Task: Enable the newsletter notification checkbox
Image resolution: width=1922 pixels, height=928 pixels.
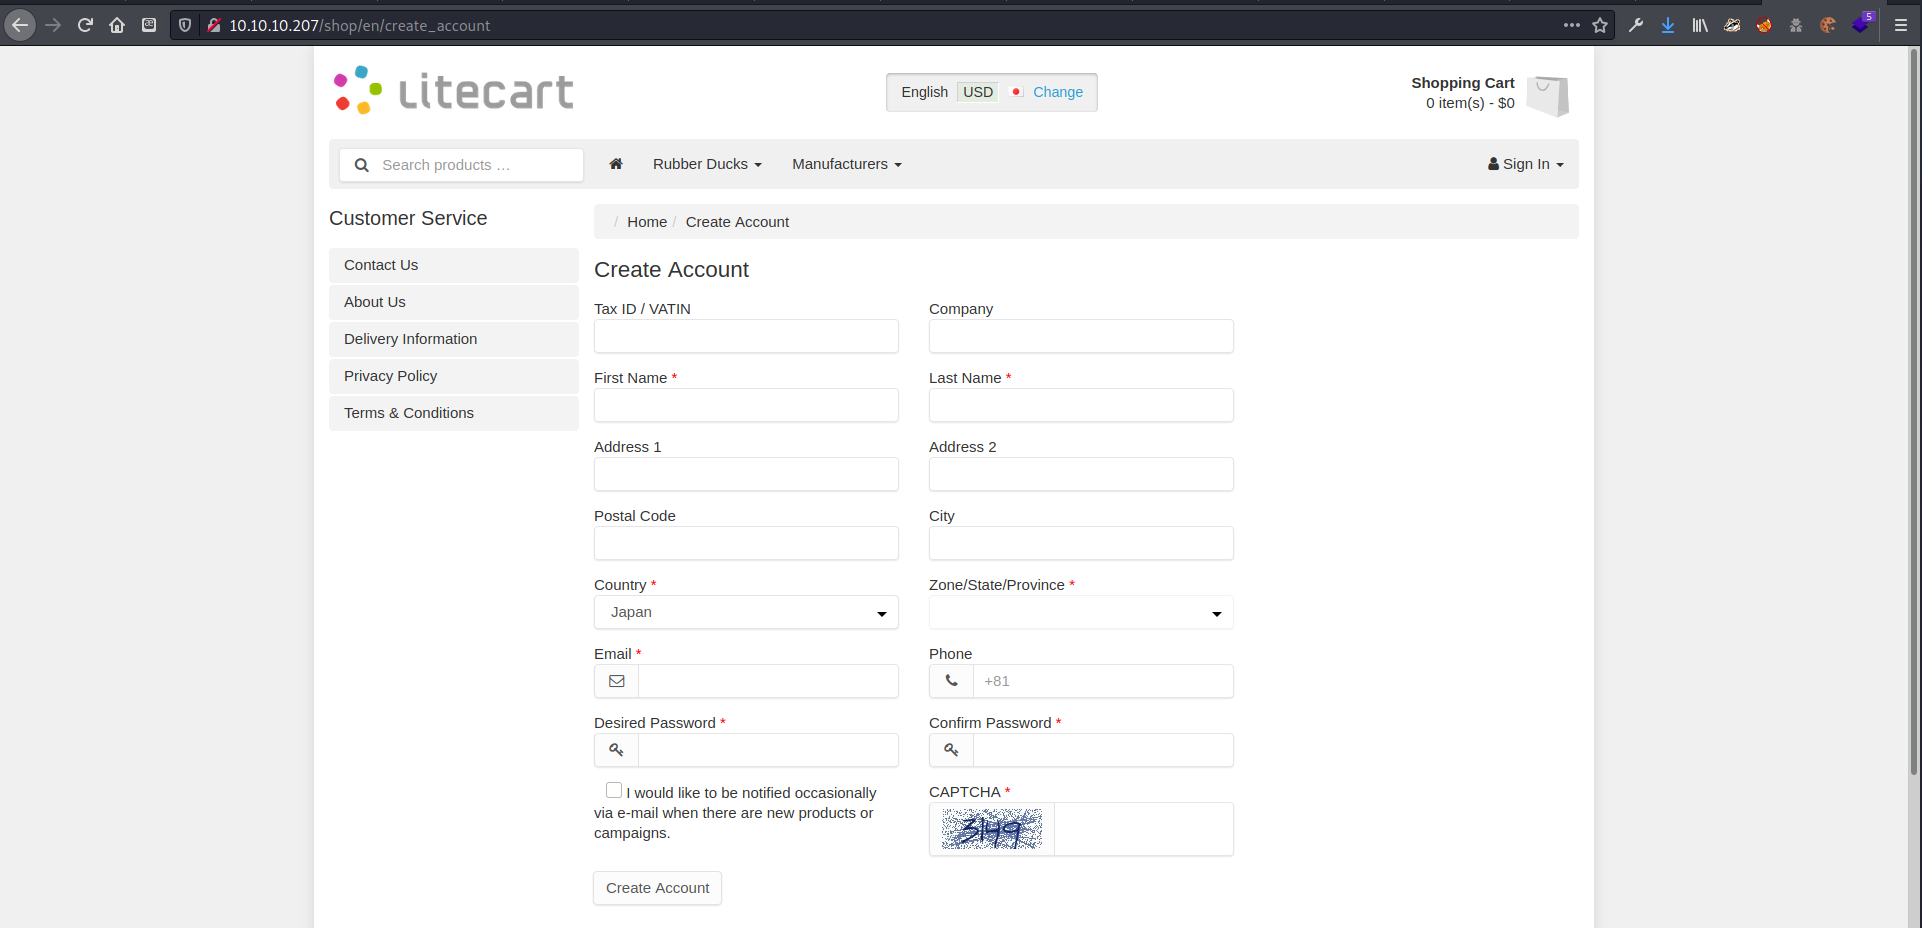Action: (614, 790)
